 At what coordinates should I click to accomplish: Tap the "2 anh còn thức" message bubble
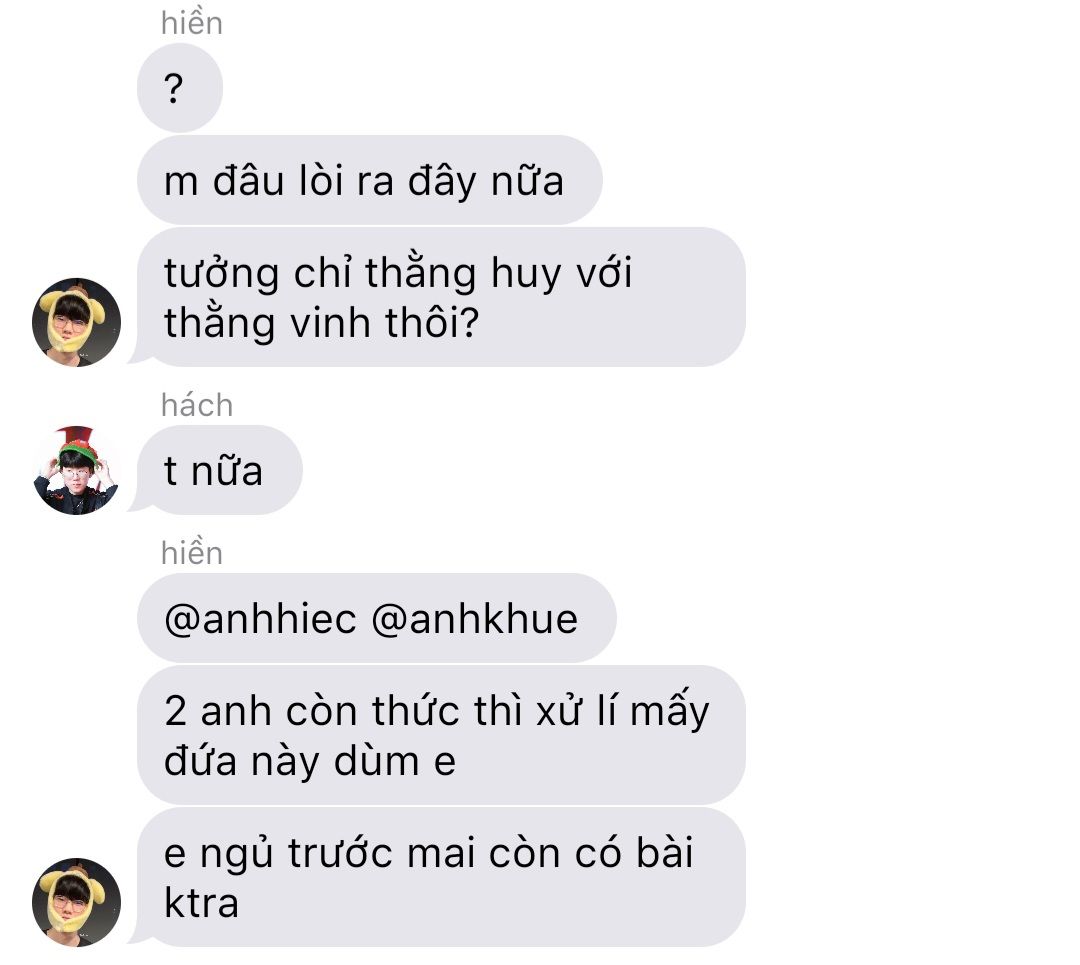point(441,736)
